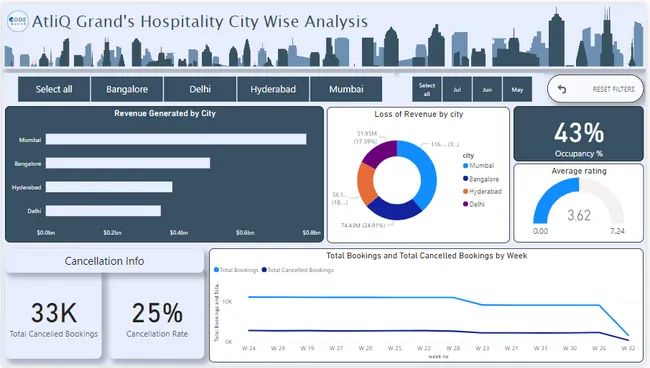Click the 0.00 gauge minimum value

click(540, 231)
